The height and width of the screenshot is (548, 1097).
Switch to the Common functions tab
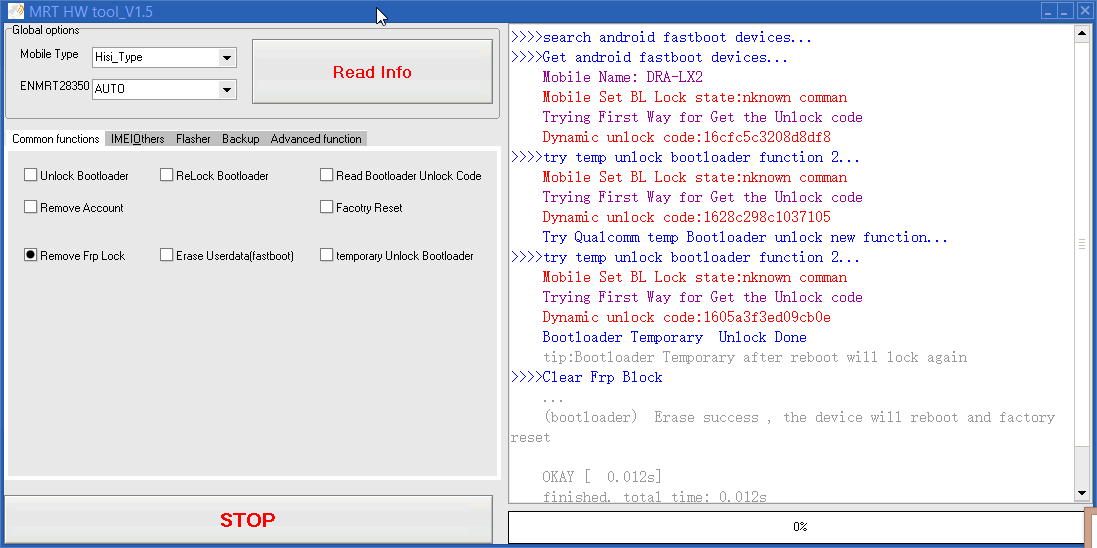tap(56, 139)
